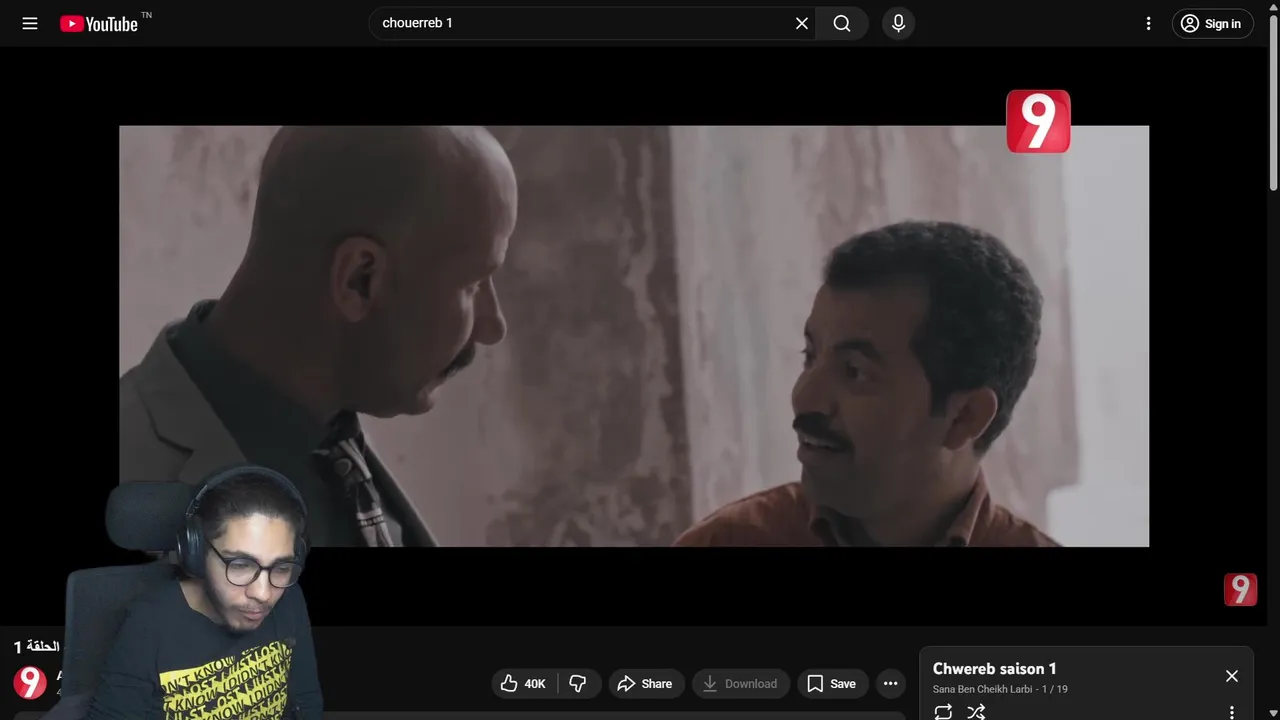The image size is (1280, 720).
Task: Go to YouTube home via logo
Action: point(98,23)
